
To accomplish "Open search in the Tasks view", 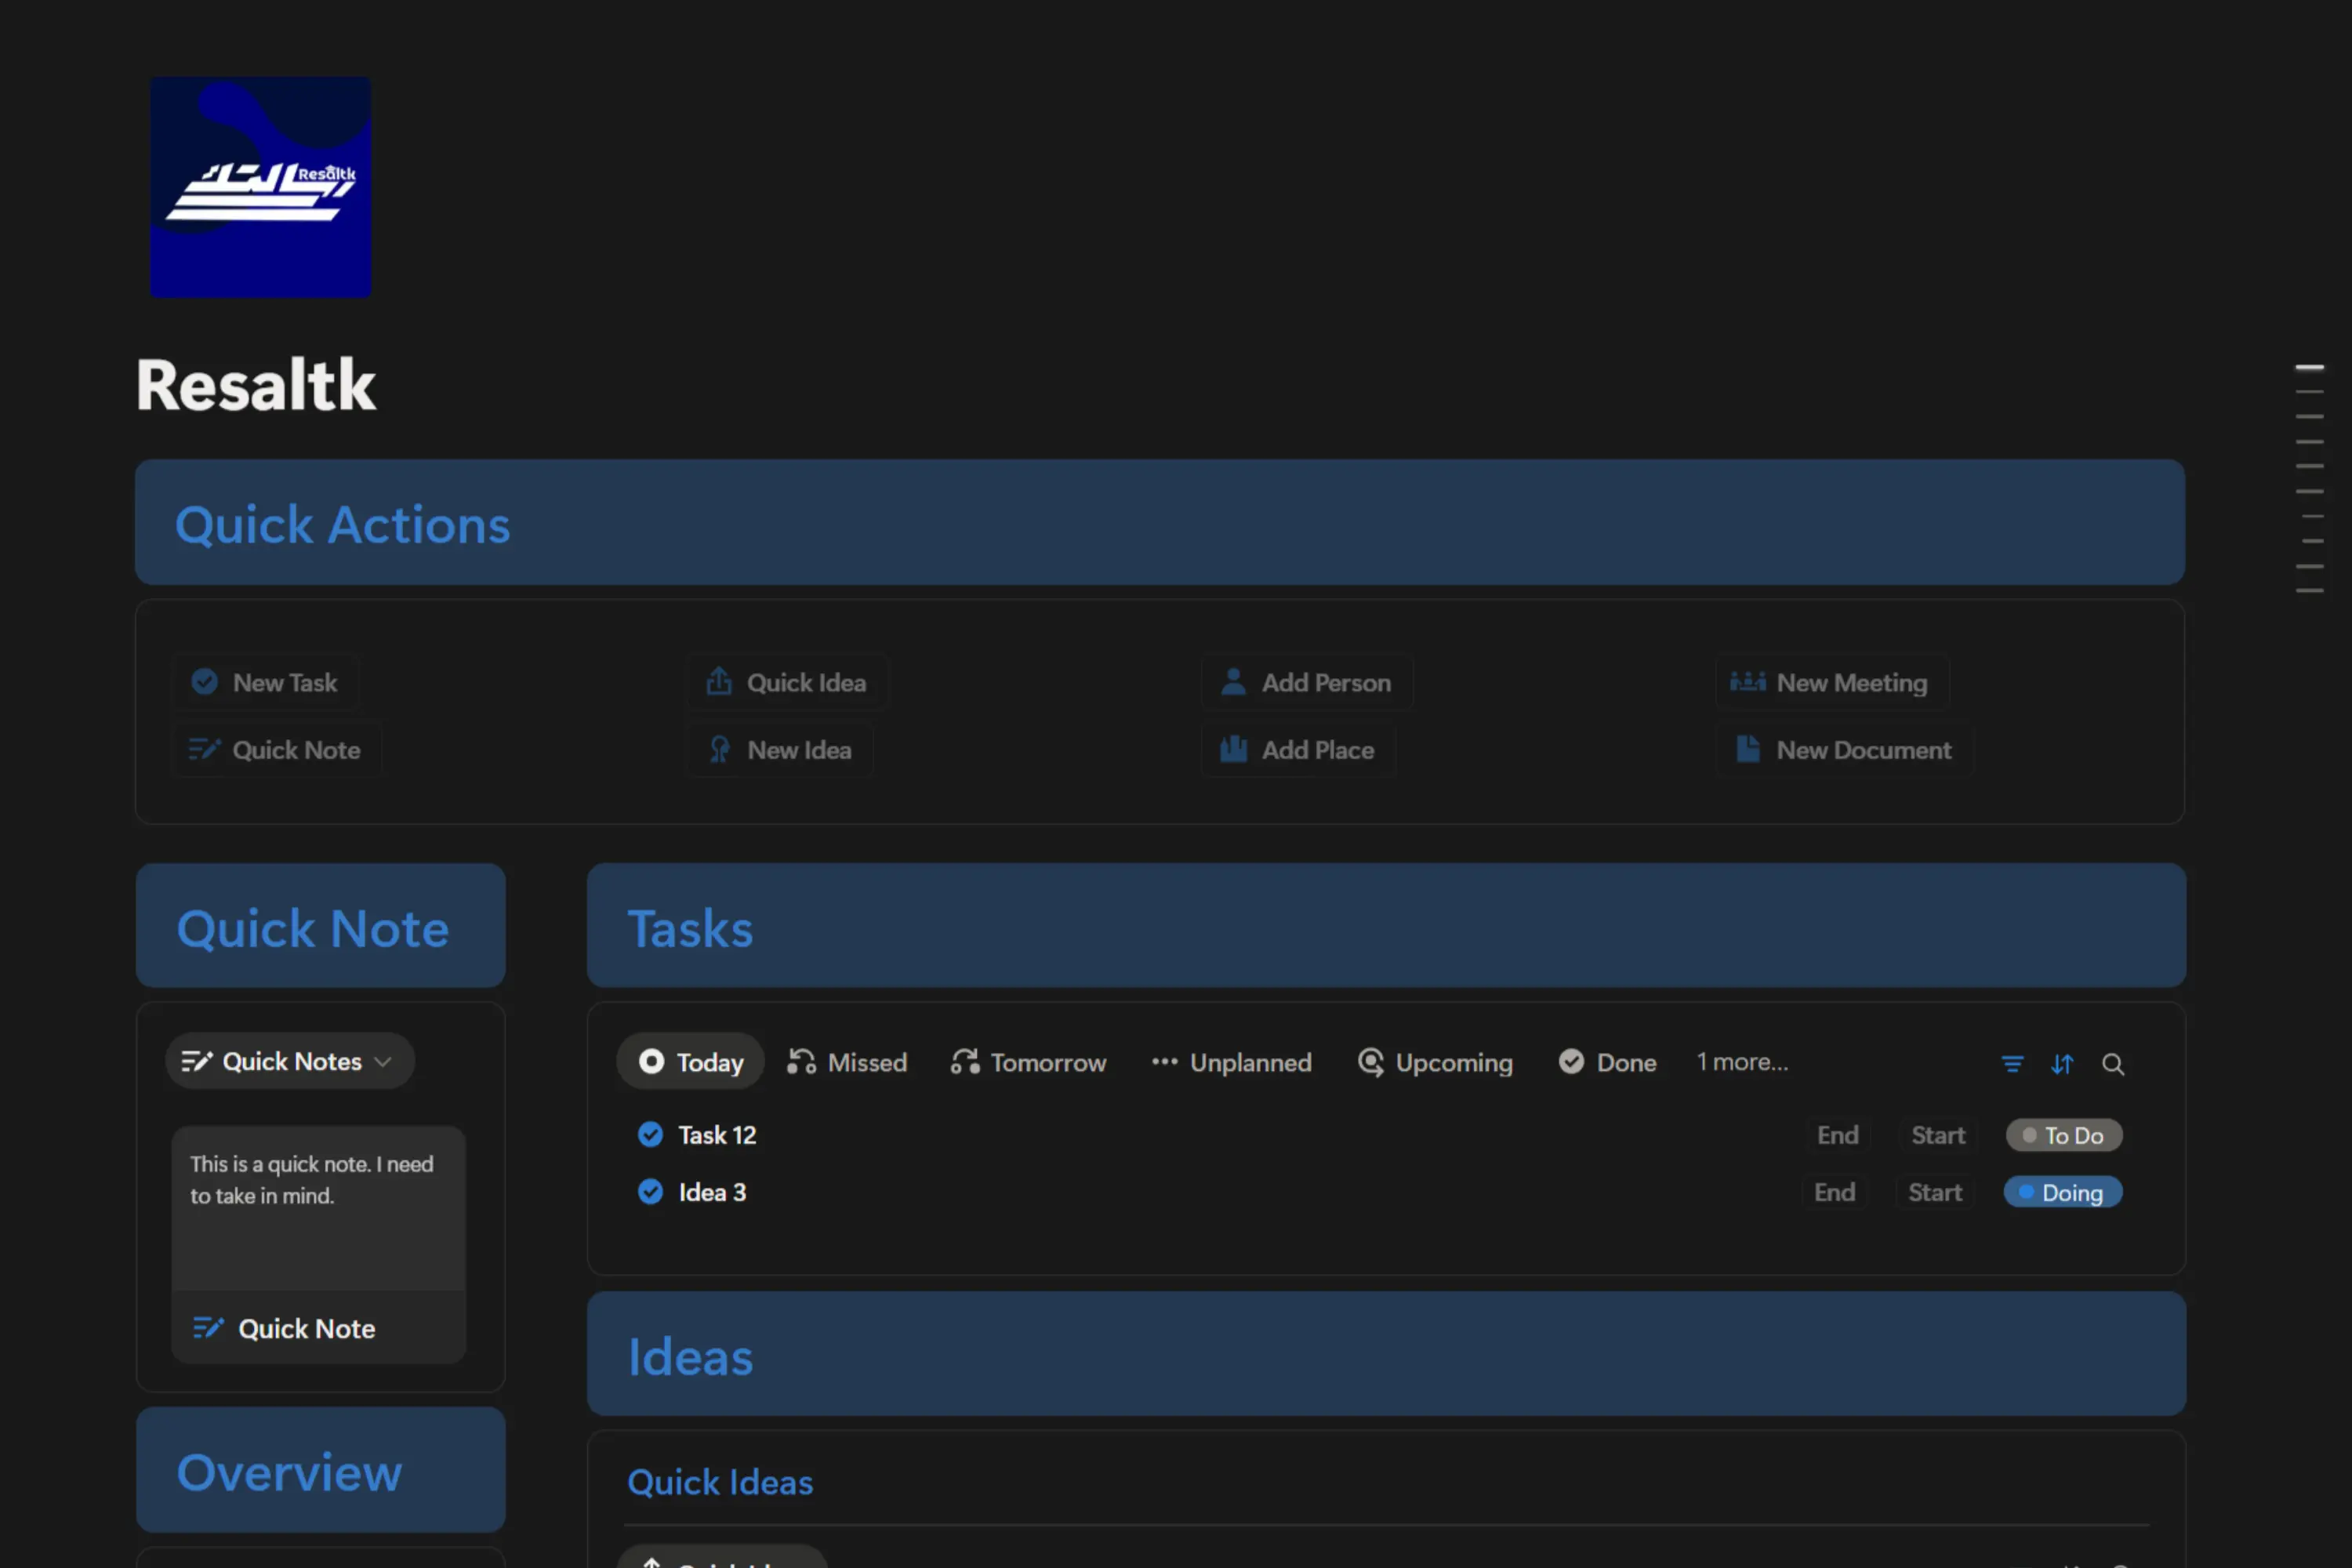I will [x=2112, y=1064].
